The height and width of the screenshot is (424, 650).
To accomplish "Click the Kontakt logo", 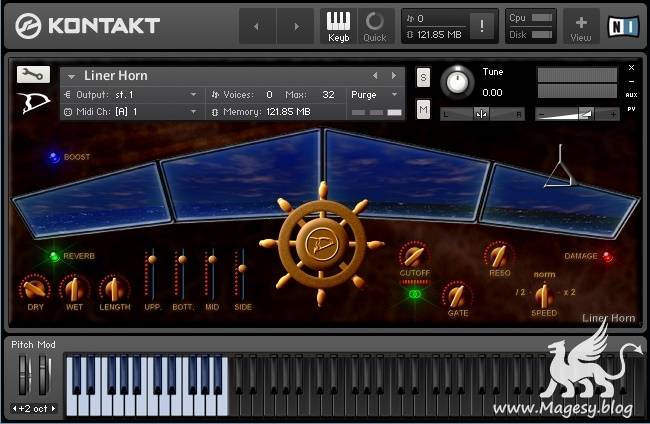I will coord(87,26).
